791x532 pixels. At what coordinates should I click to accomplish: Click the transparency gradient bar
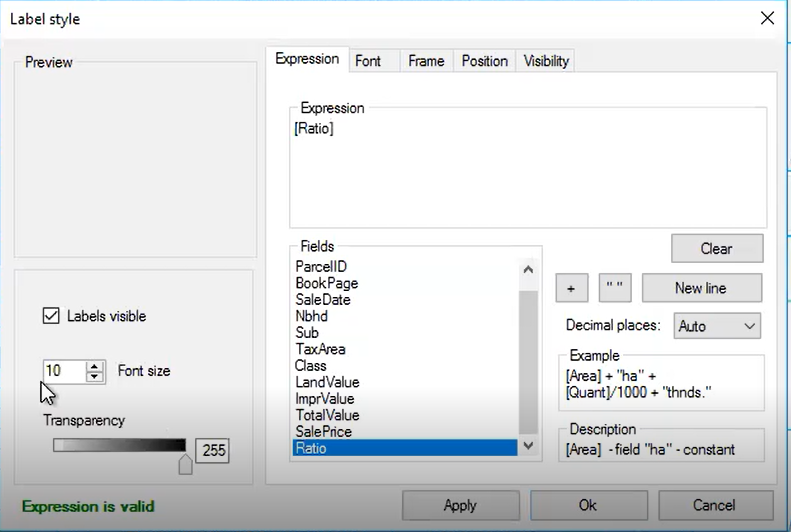pos(119,445)
